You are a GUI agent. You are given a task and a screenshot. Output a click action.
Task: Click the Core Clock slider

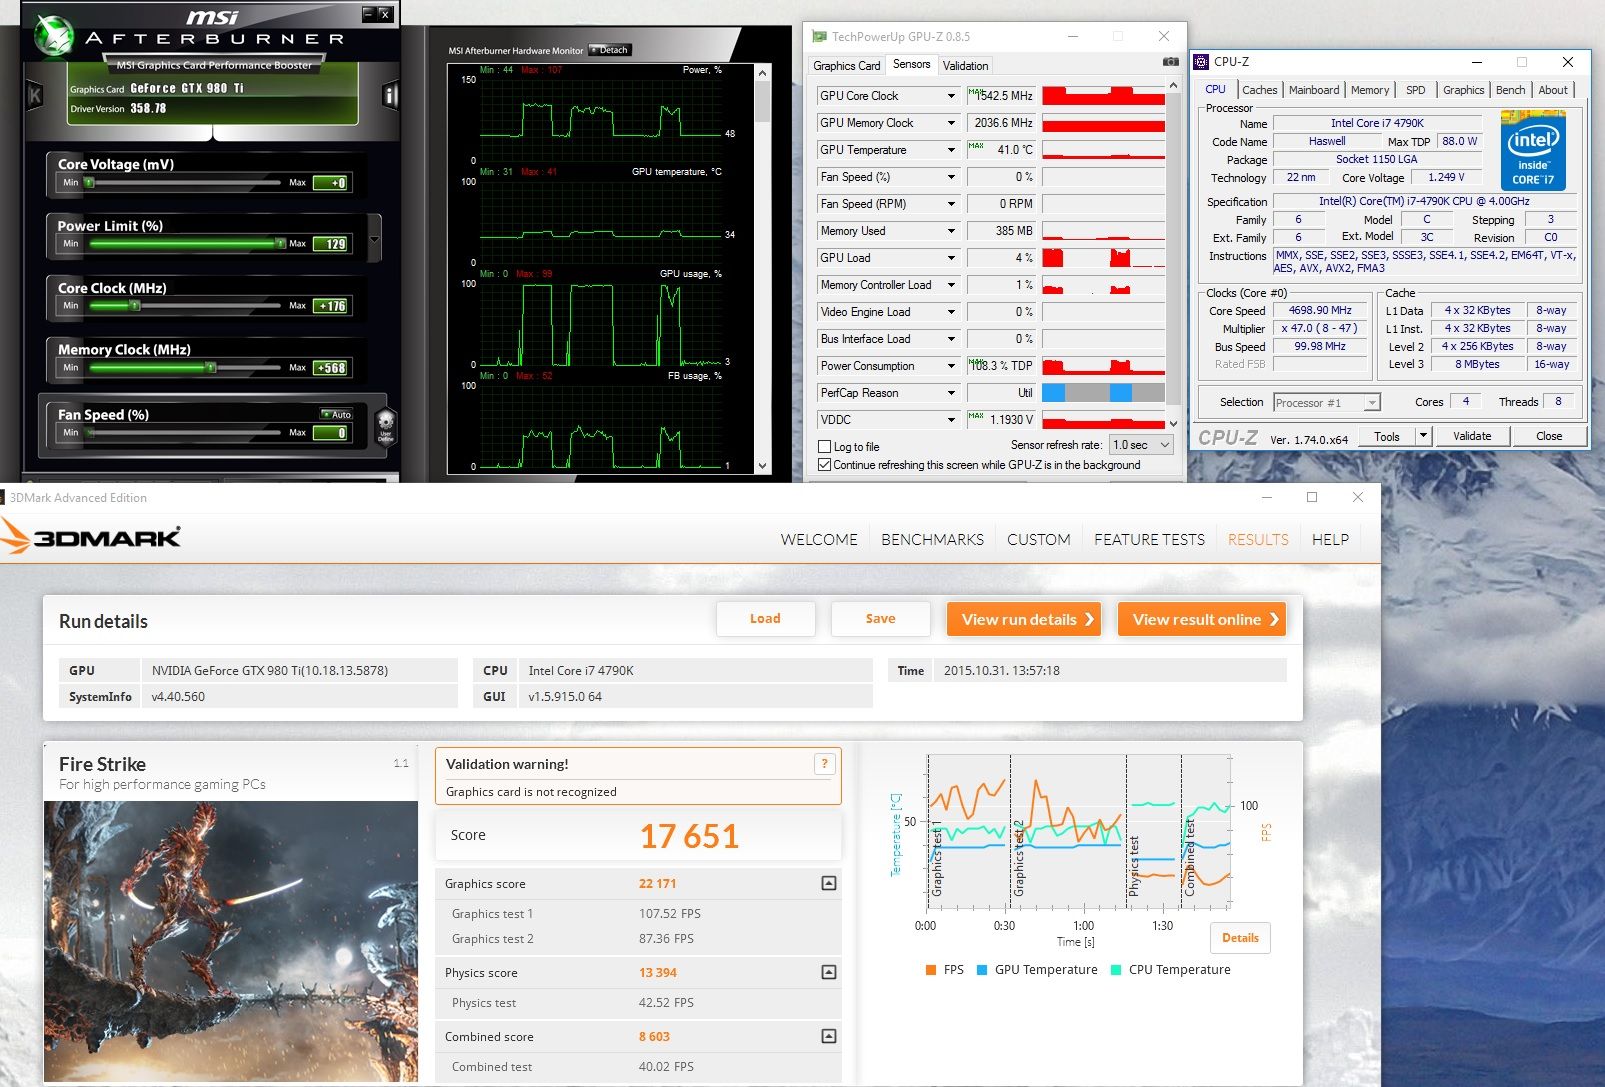click(x=187, y=305)
